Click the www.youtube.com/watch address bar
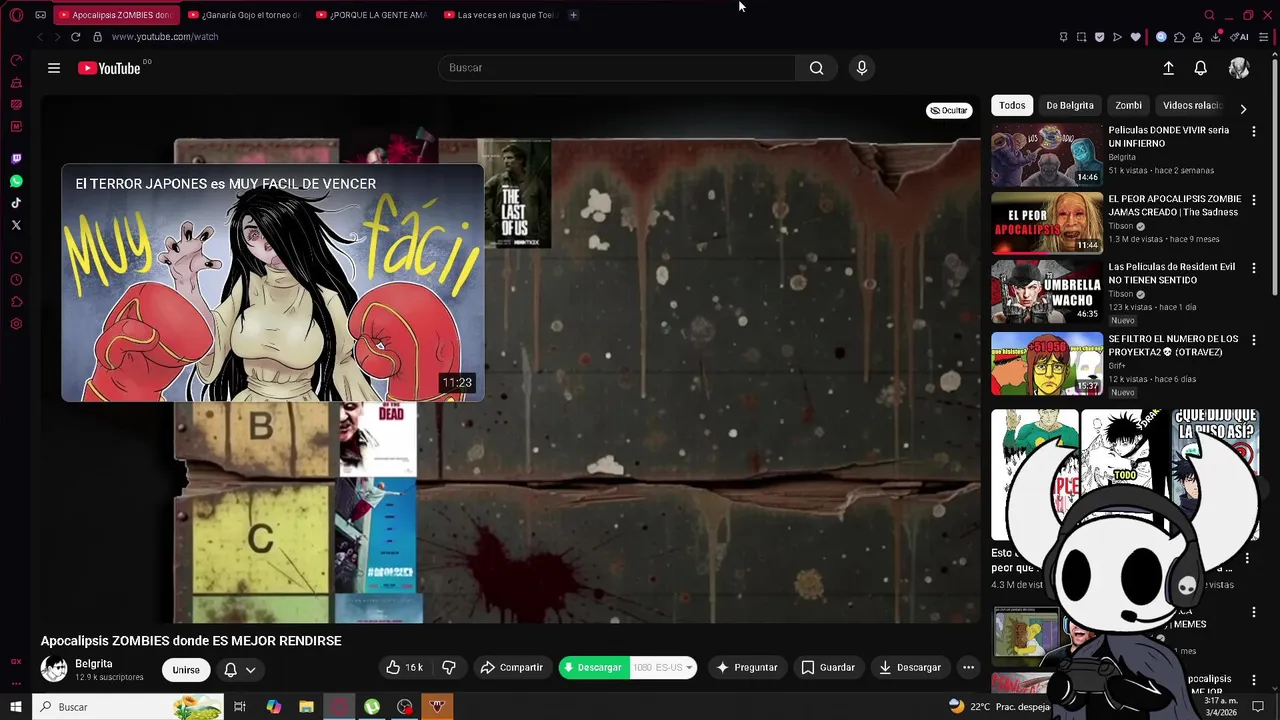Viewport: 1280px width, 720px height. (165, 37)
